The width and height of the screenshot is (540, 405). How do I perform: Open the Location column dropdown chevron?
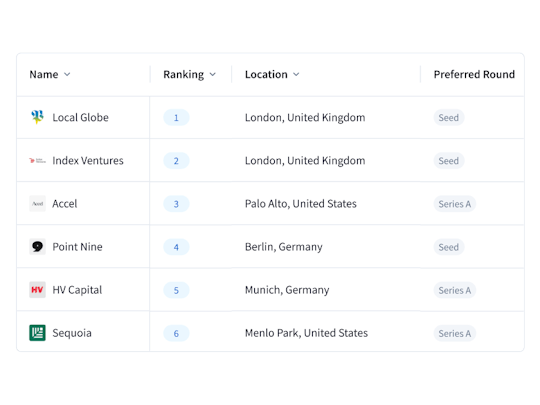(x=296, y=74)
